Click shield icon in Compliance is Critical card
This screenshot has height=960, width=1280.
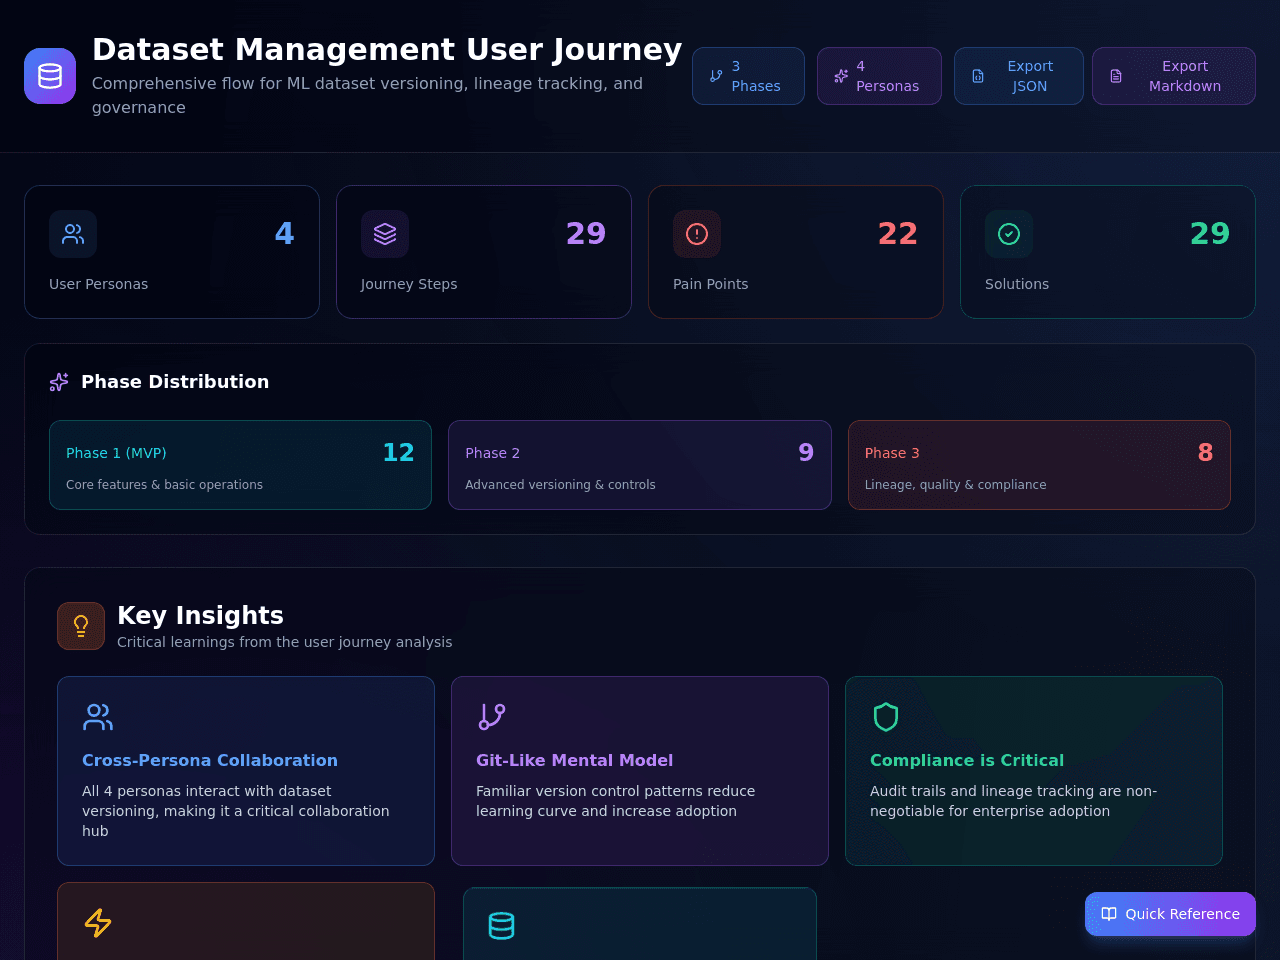886,717
